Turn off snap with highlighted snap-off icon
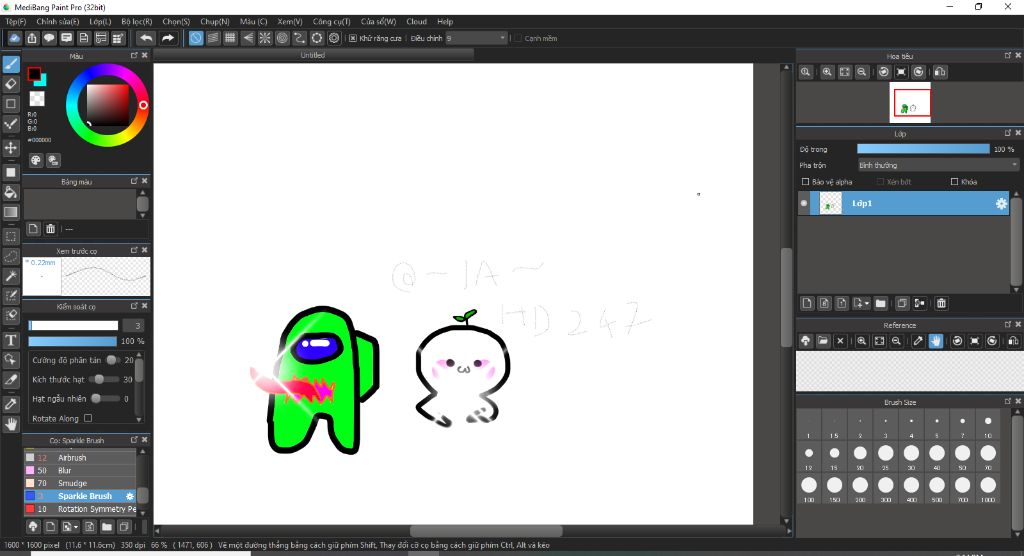The width and height of the screenshot is (1024, 556). (x=196, y=38)
